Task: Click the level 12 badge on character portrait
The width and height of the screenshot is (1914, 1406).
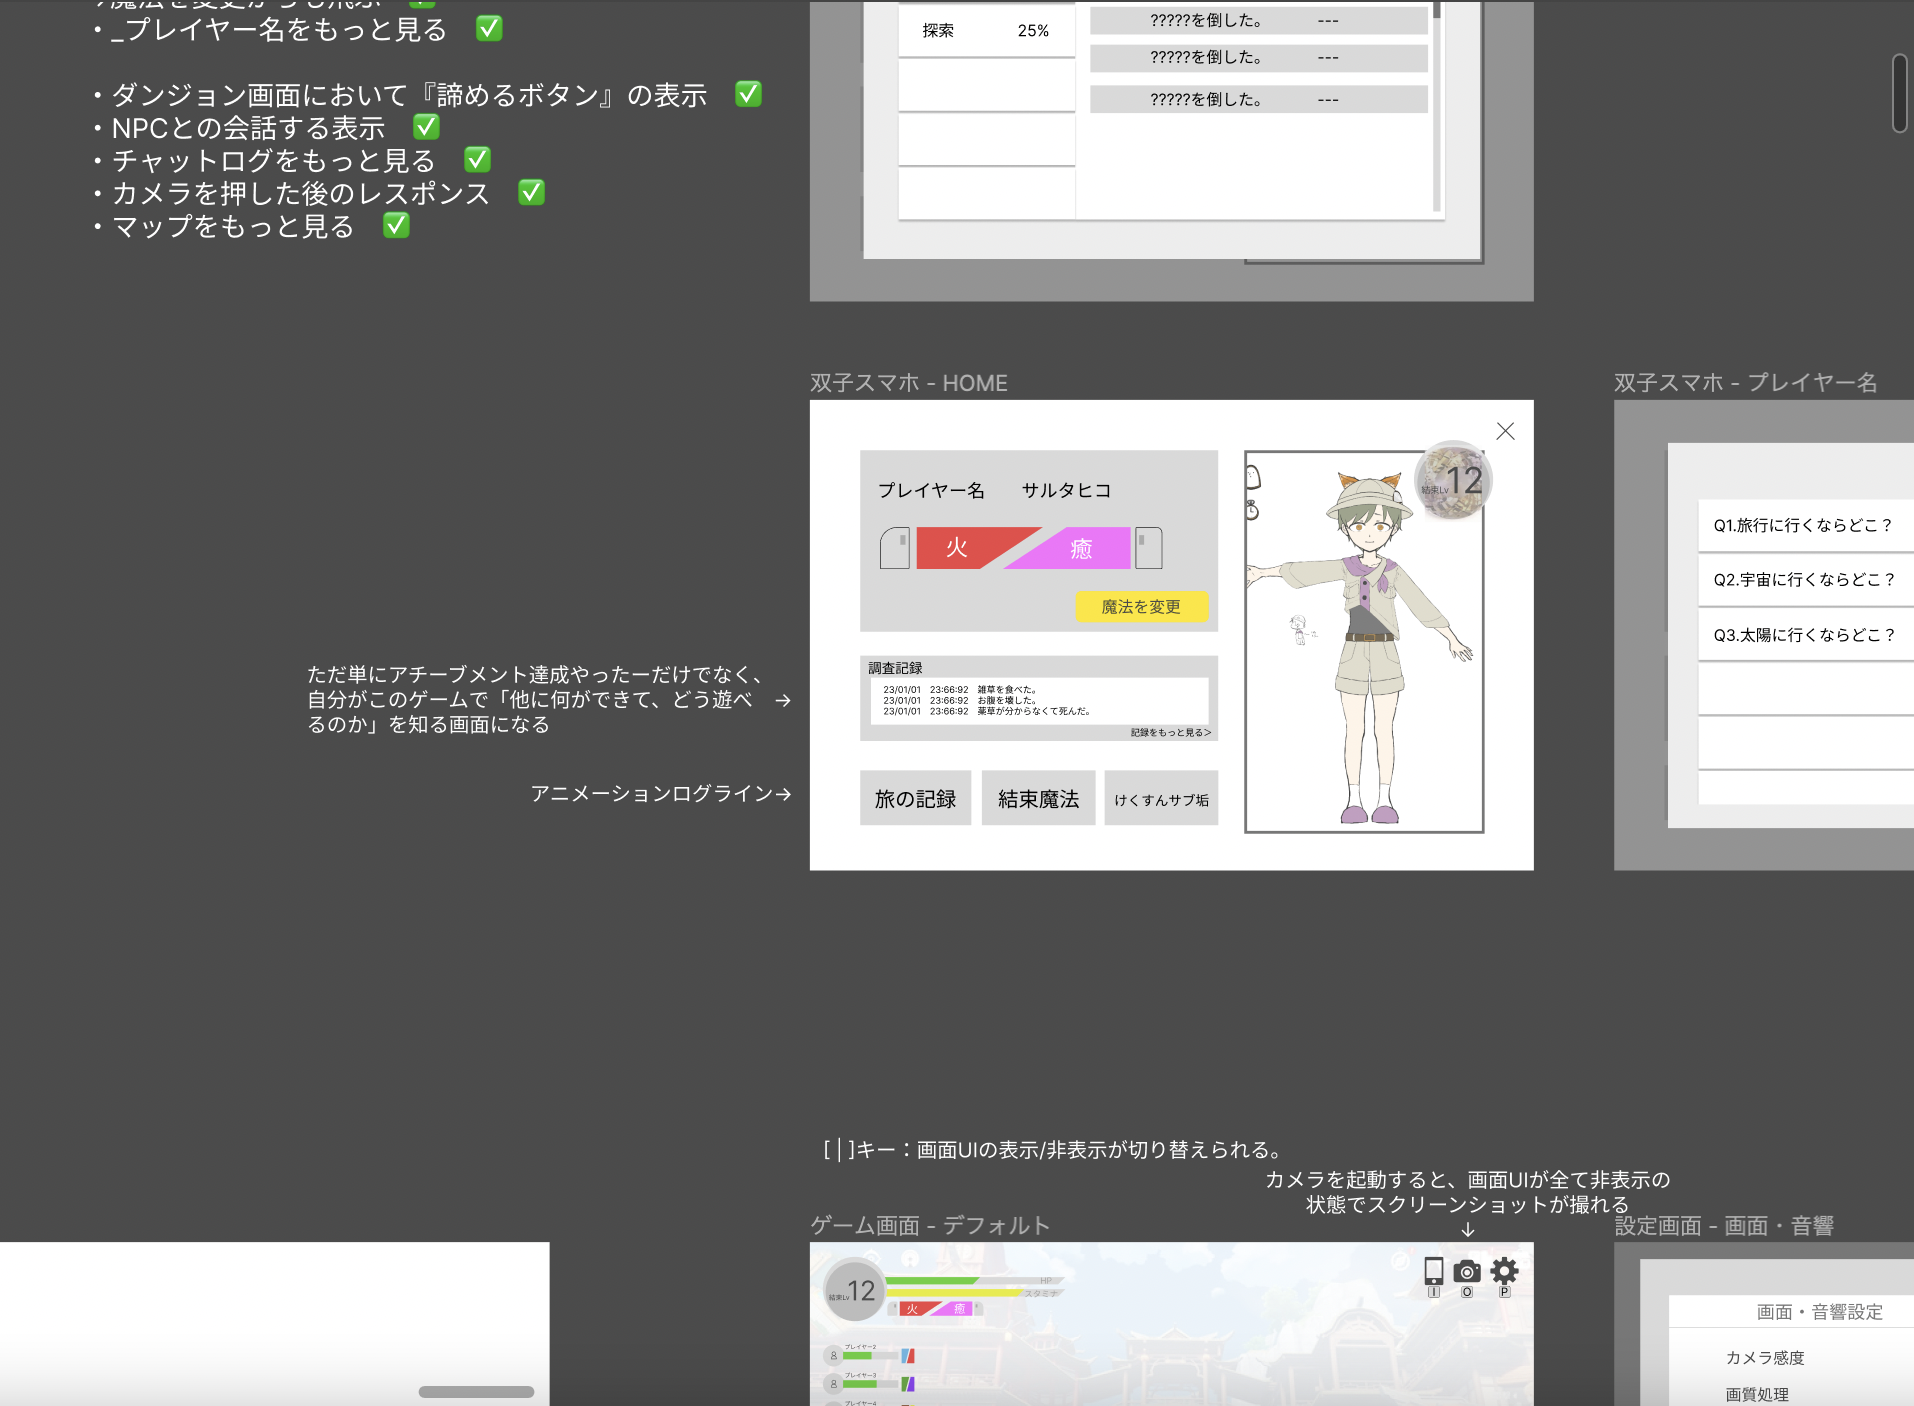Action: tap(1453, 481)
